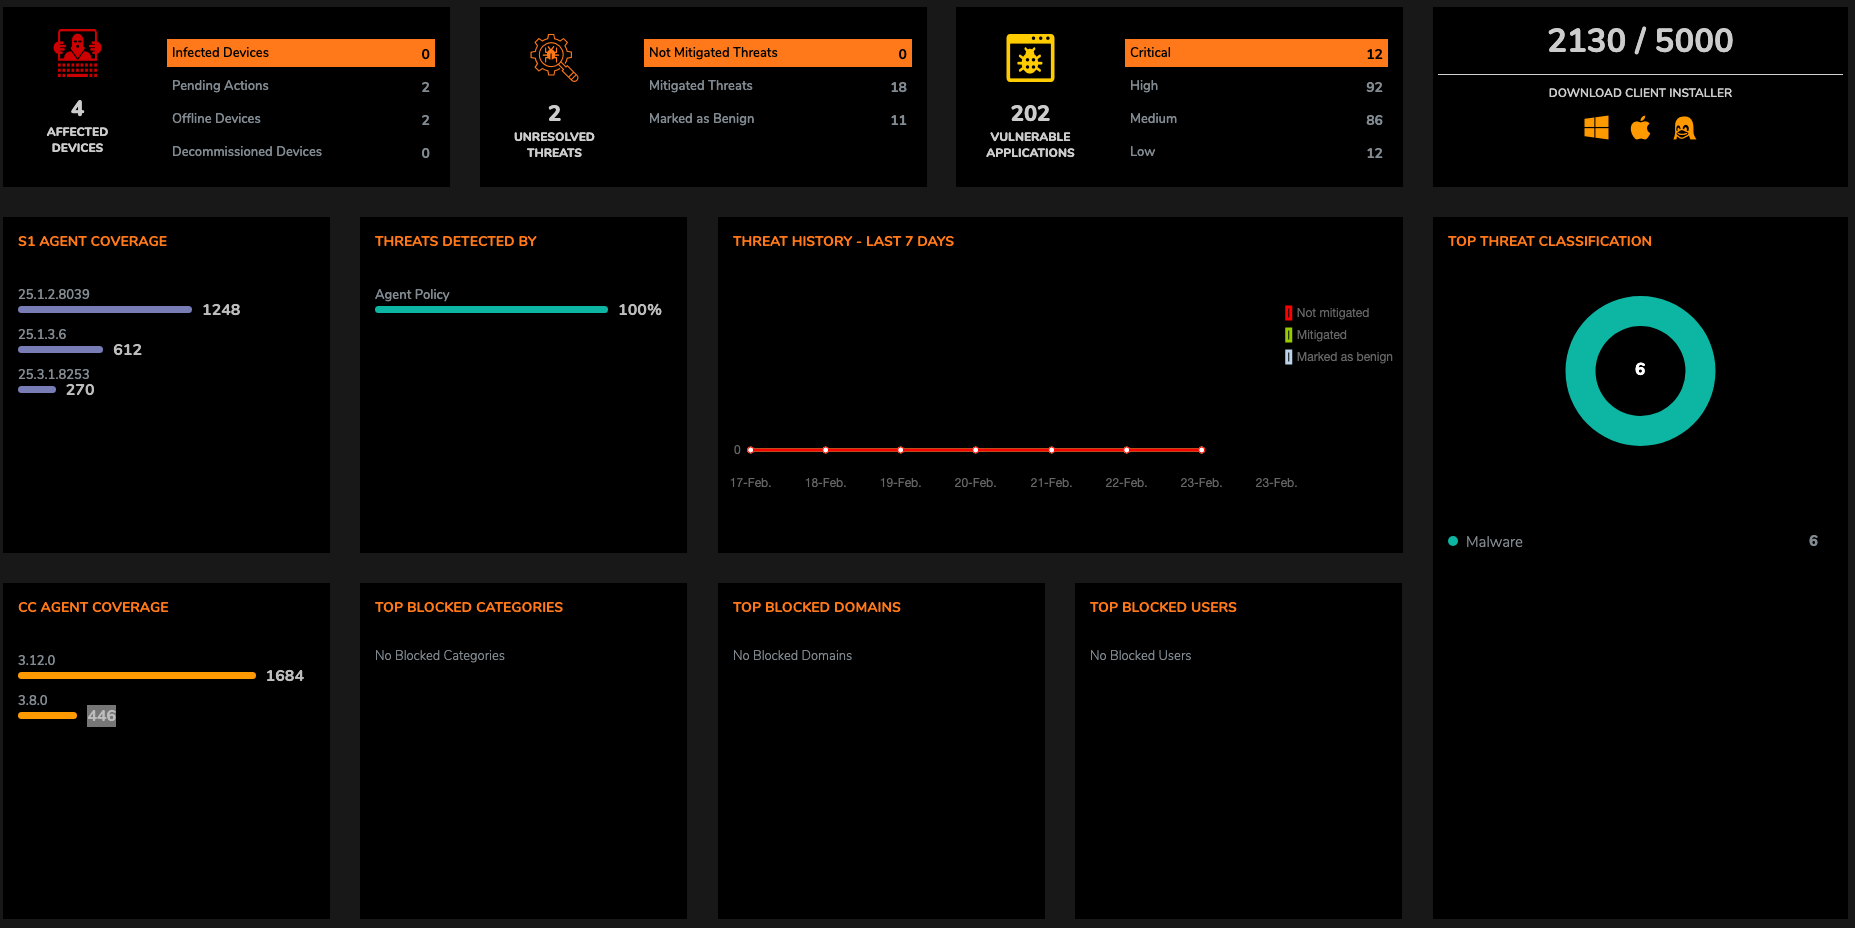The image size is (1855, 928).
Task: Open the Mitigated Threats row
Action: (x=778, y=86)
